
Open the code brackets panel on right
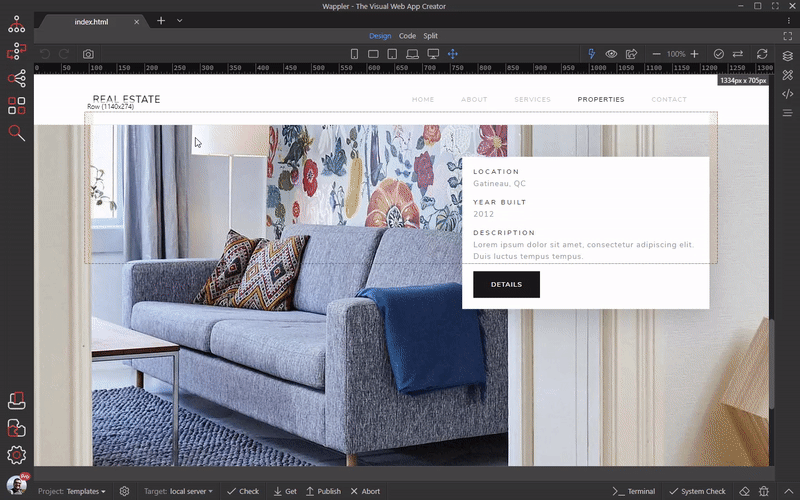pos(788,94)
